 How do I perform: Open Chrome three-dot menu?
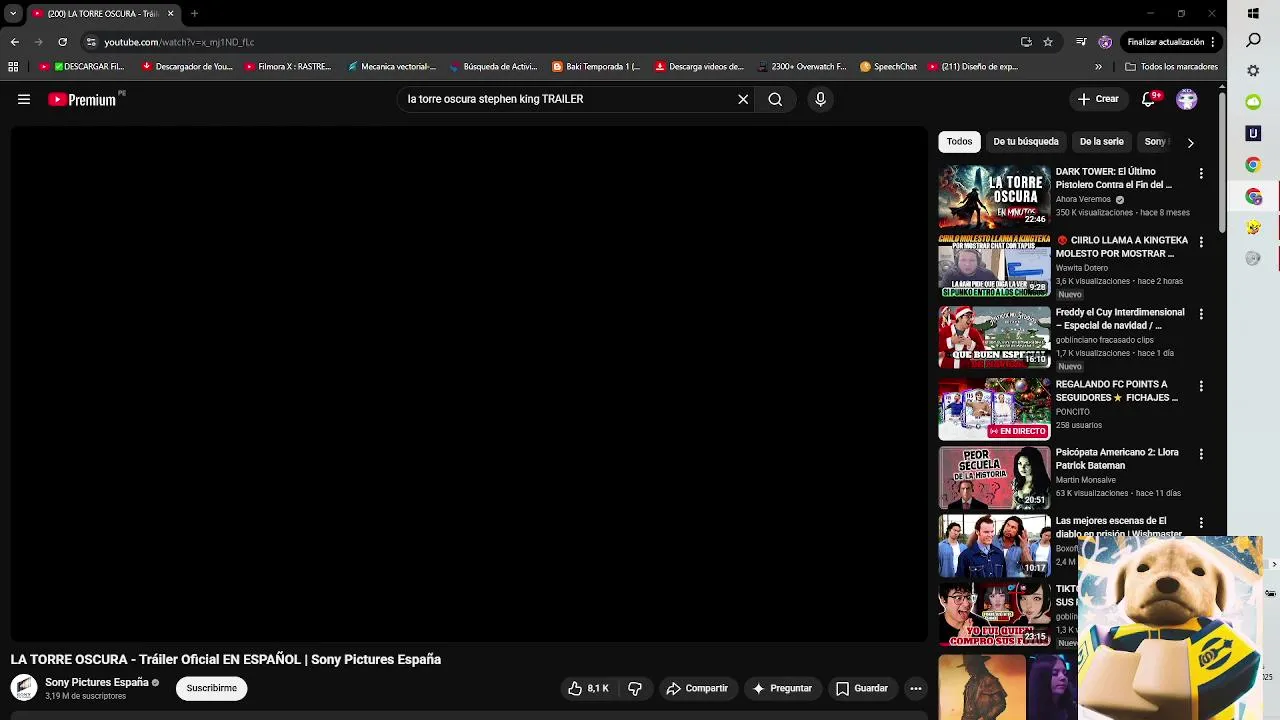pos(1212,42)
